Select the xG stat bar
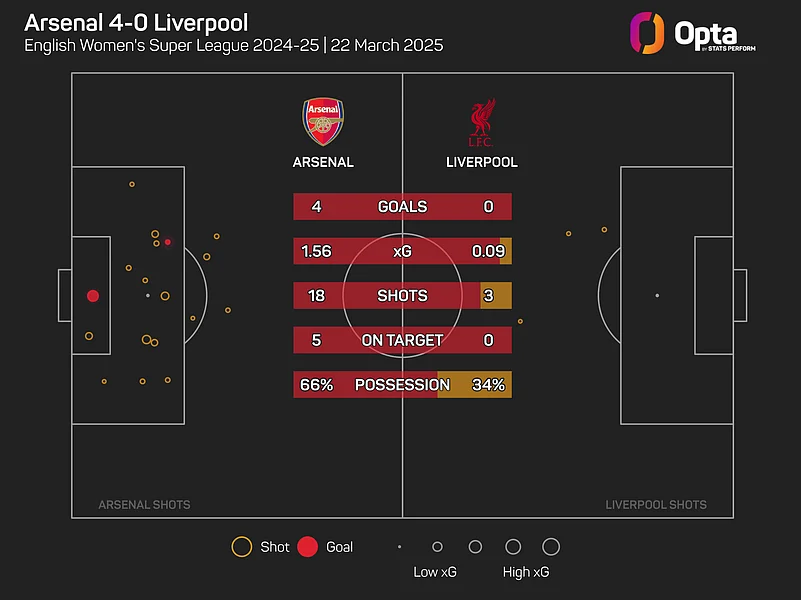The image size is (801, 600). coord(402,251)
